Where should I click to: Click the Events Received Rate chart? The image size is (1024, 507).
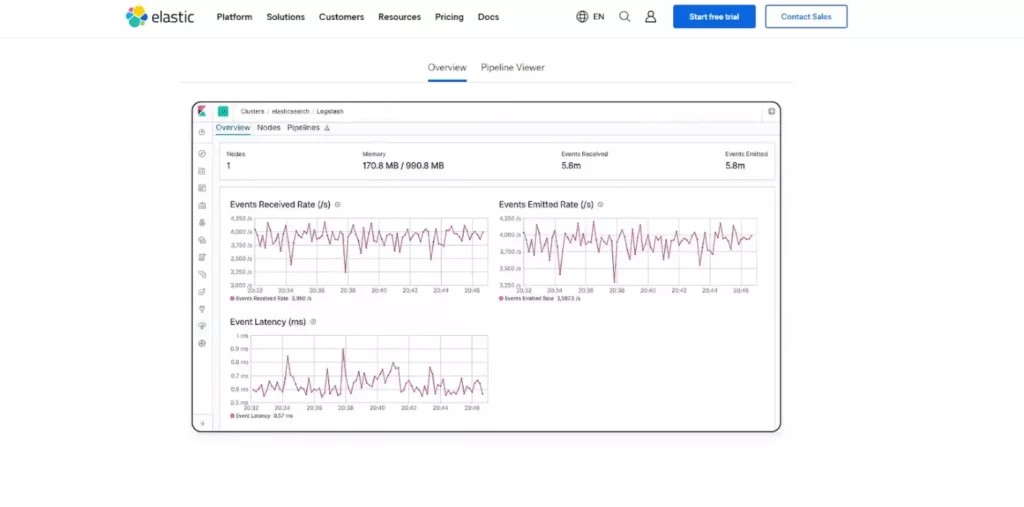click(370, 252)
